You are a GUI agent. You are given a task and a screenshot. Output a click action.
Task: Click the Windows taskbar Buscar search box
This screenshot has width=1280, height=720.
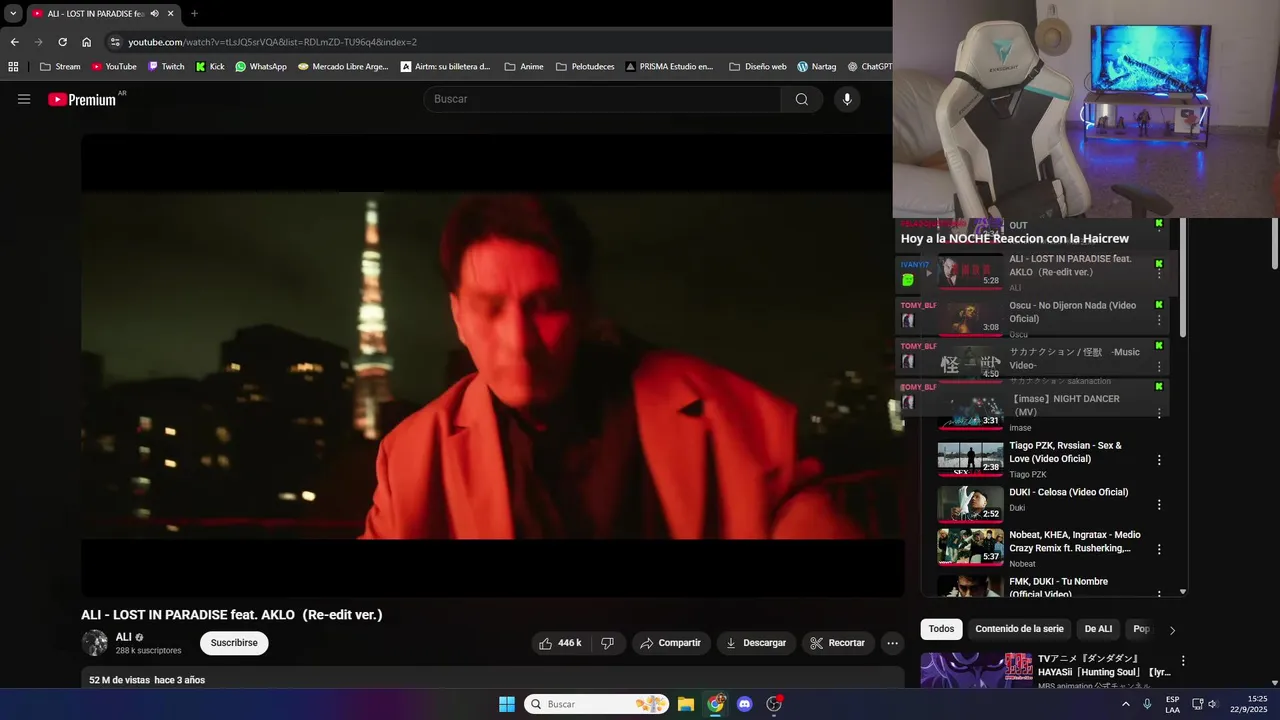pos(597,704)
